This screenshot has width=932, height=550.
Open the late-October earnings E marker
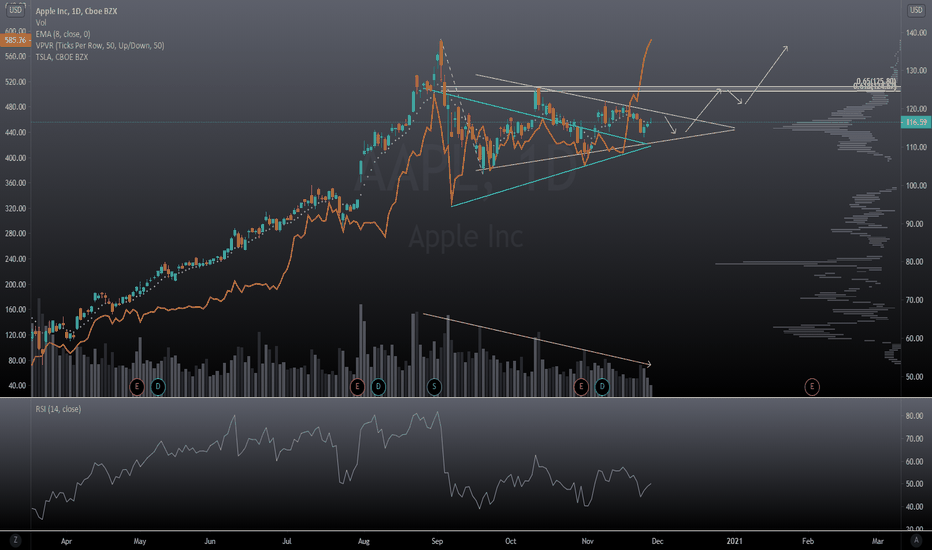click(581, 386)
